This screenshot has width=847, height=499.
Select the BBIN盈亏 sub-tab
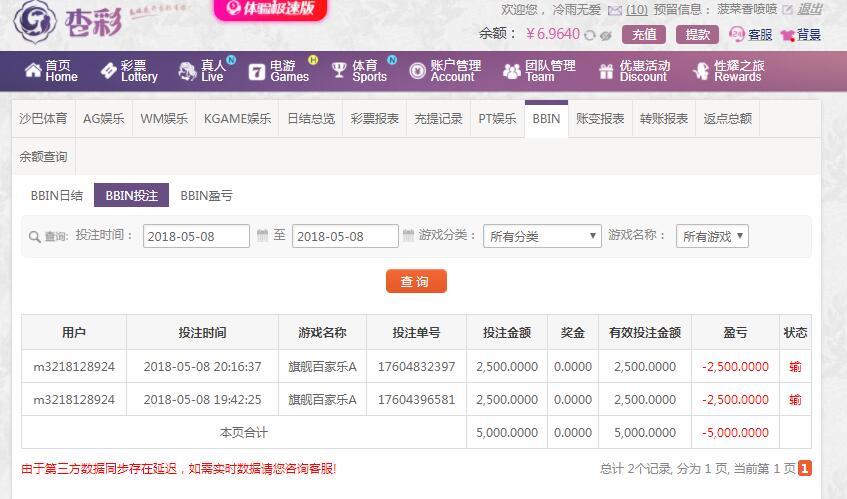206,196
